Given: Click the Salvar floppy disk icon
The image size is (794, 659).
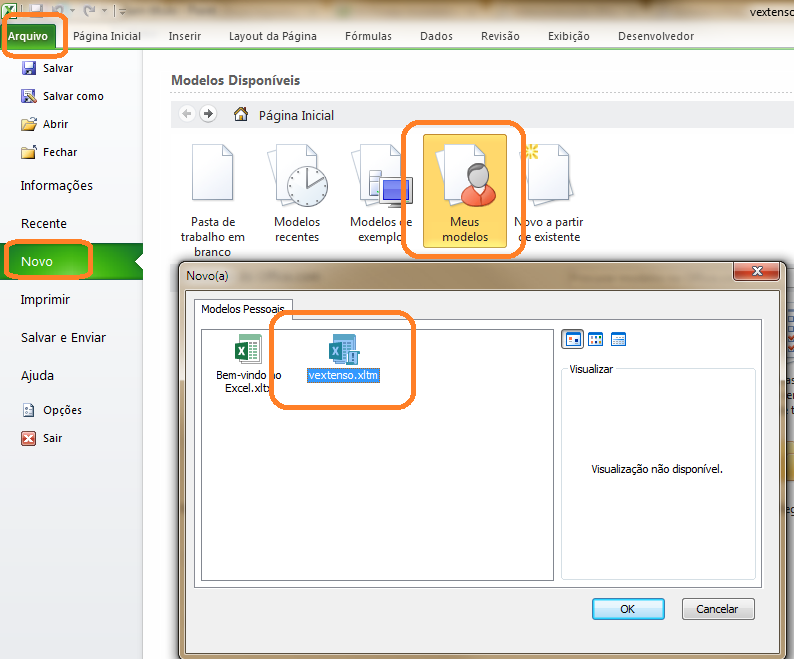Looking at the screenshot, I should 29,68.
